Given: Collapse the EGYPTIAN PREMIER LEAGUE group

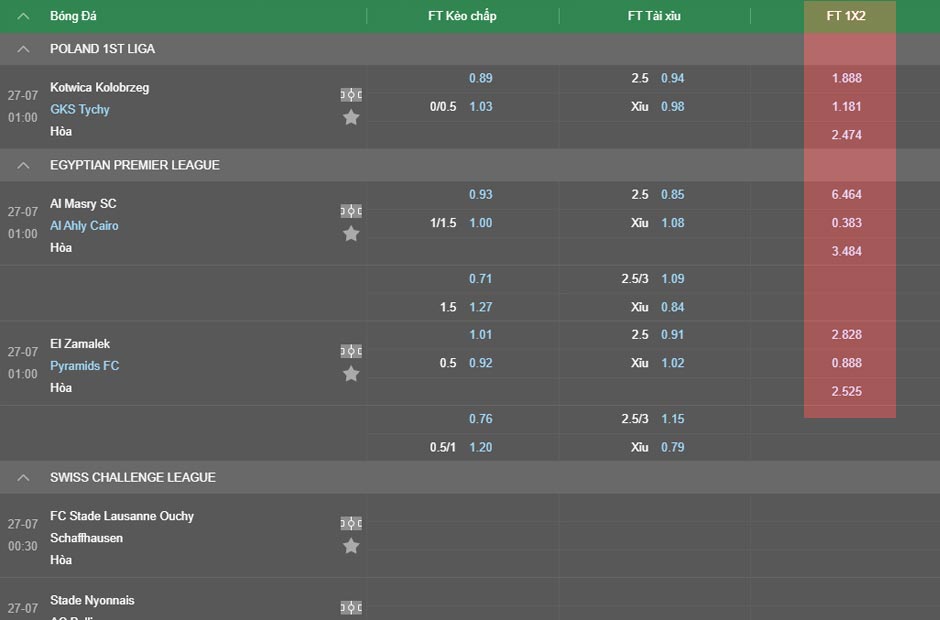Looking at the screenshot, I should [x=23, y=165].
